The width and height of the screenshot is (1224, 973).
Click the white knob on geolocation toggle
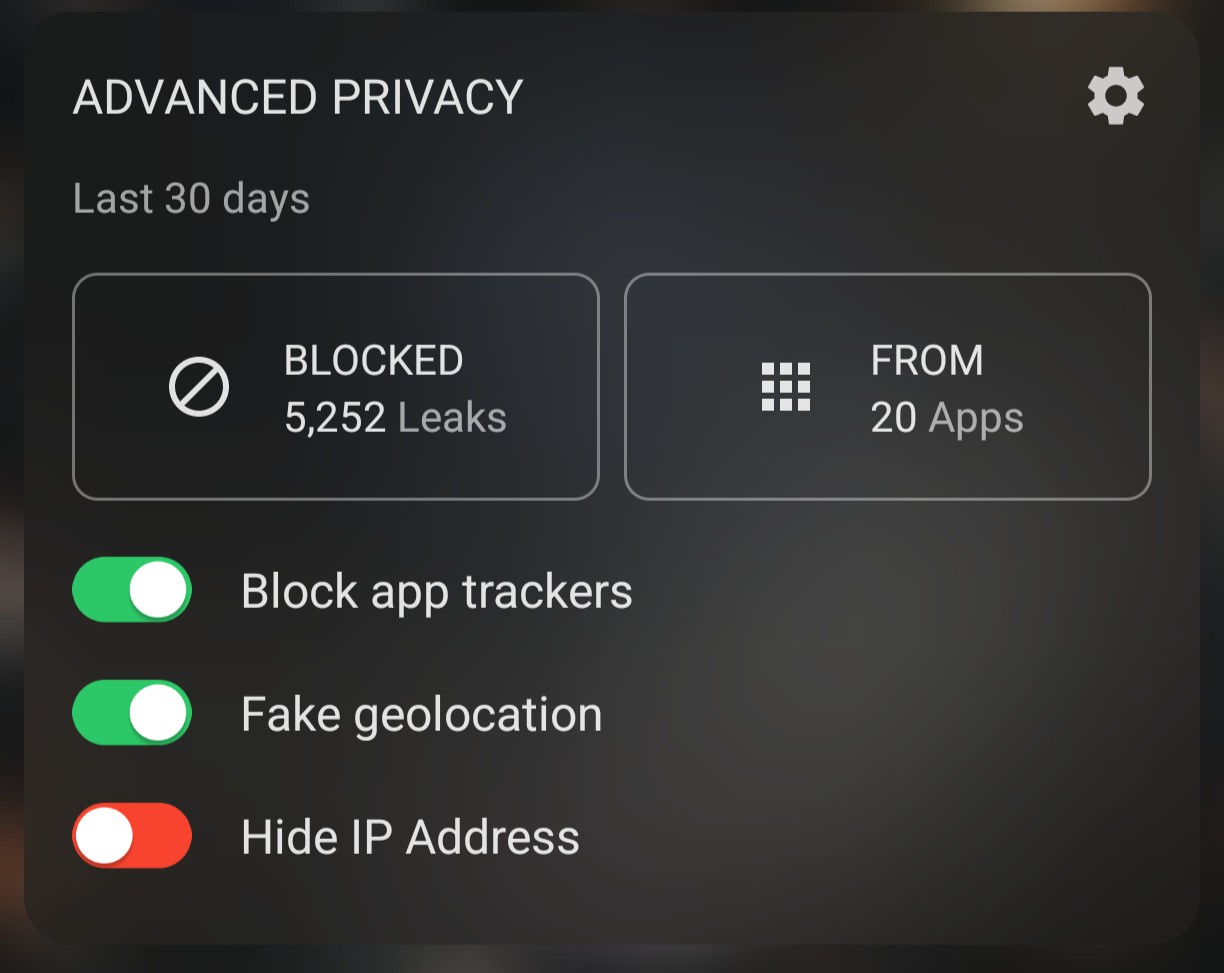[x=159, y=713]
